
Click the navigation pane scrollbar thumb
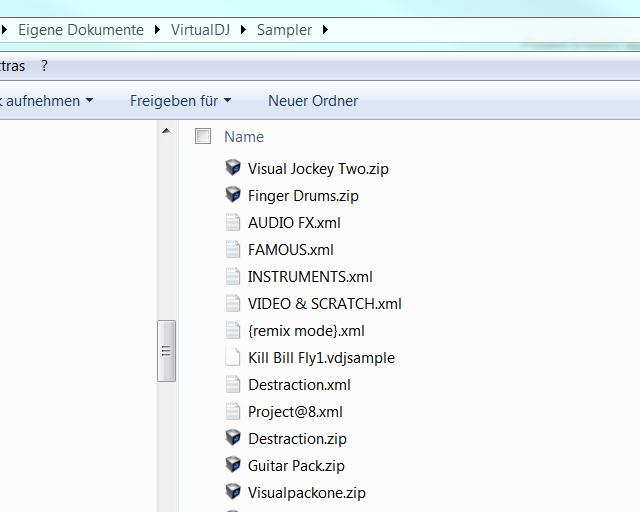tap(167, 351)
